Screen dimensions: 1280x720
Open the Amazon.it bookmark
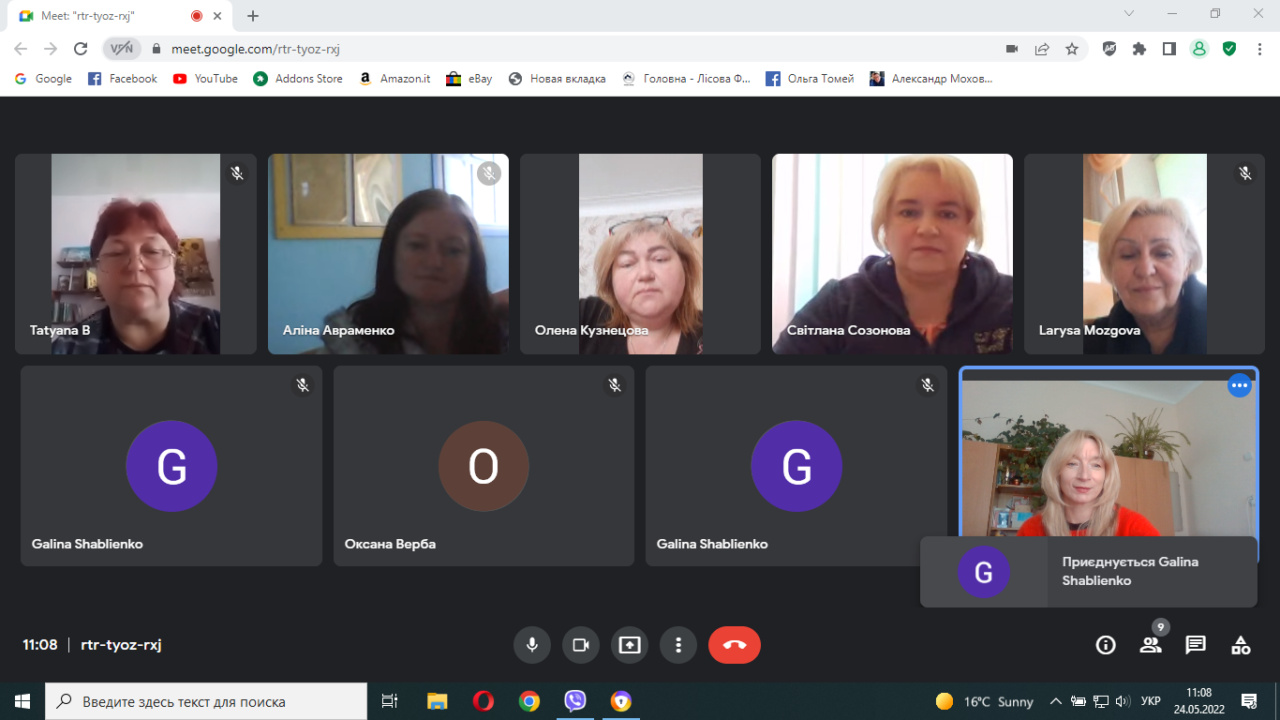tap(394, 78)
